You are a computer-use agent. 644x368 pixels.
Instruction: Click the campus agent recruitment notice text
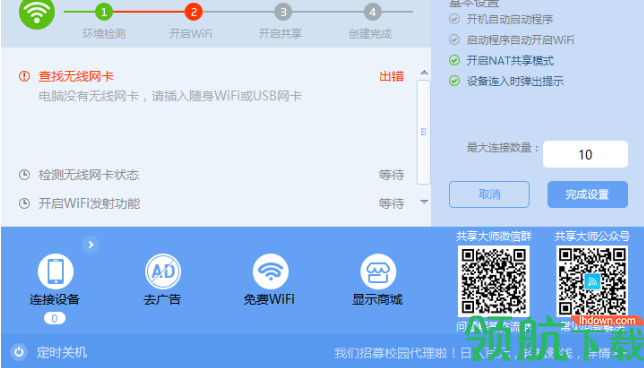click(x=481, y=353)
